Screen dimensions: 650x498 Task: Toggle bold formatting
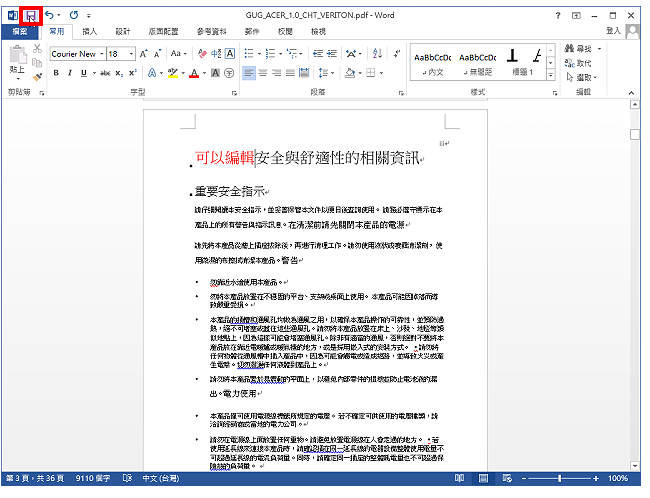(56, 73)
